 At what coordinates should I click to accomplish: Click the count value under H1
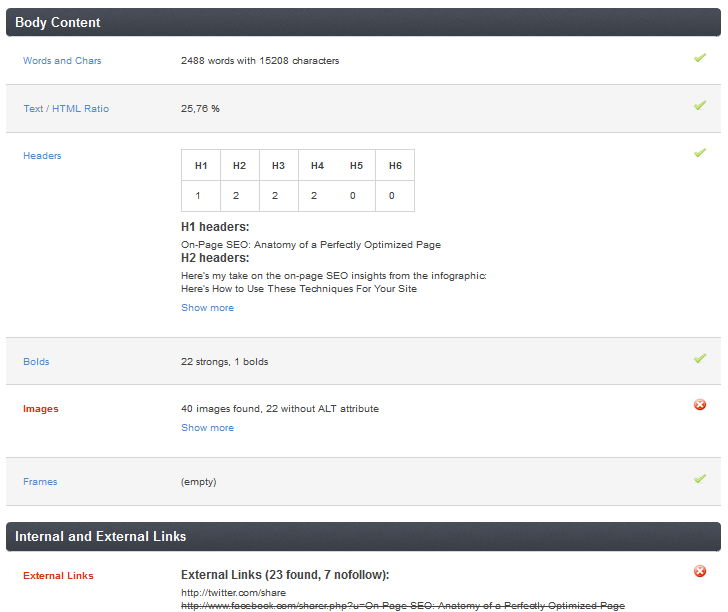[198, 196]
